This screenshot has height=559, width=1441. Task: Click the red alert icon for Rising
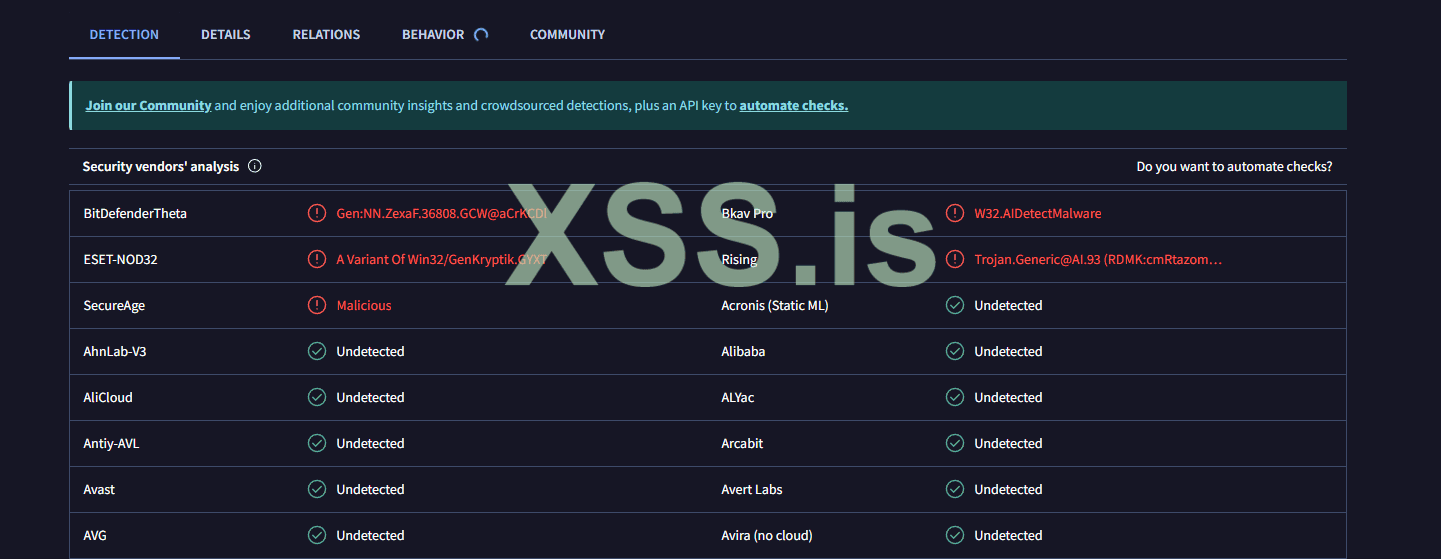click(x=955, y=259)
